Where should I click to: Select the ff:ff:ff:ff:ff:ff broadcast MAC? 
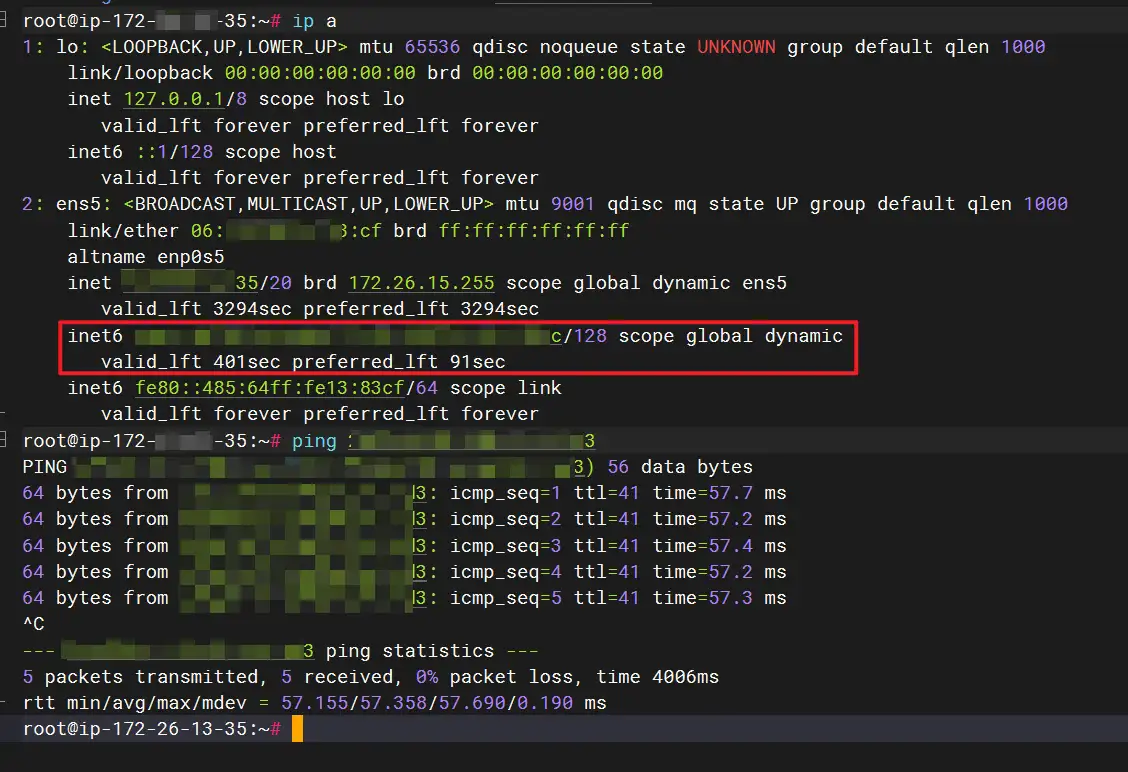(x=534, y=230)
